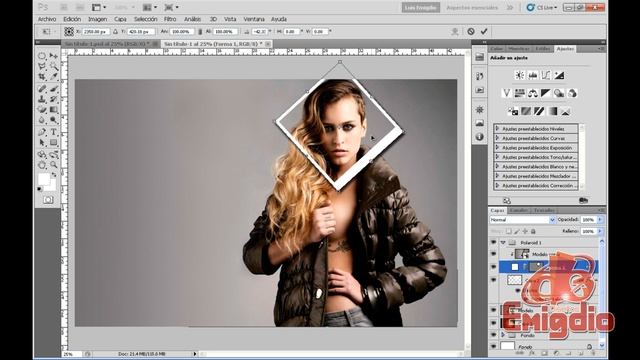Expand Ajustes preestablecidos Curvas
The image size is (640, 360).
497,138
